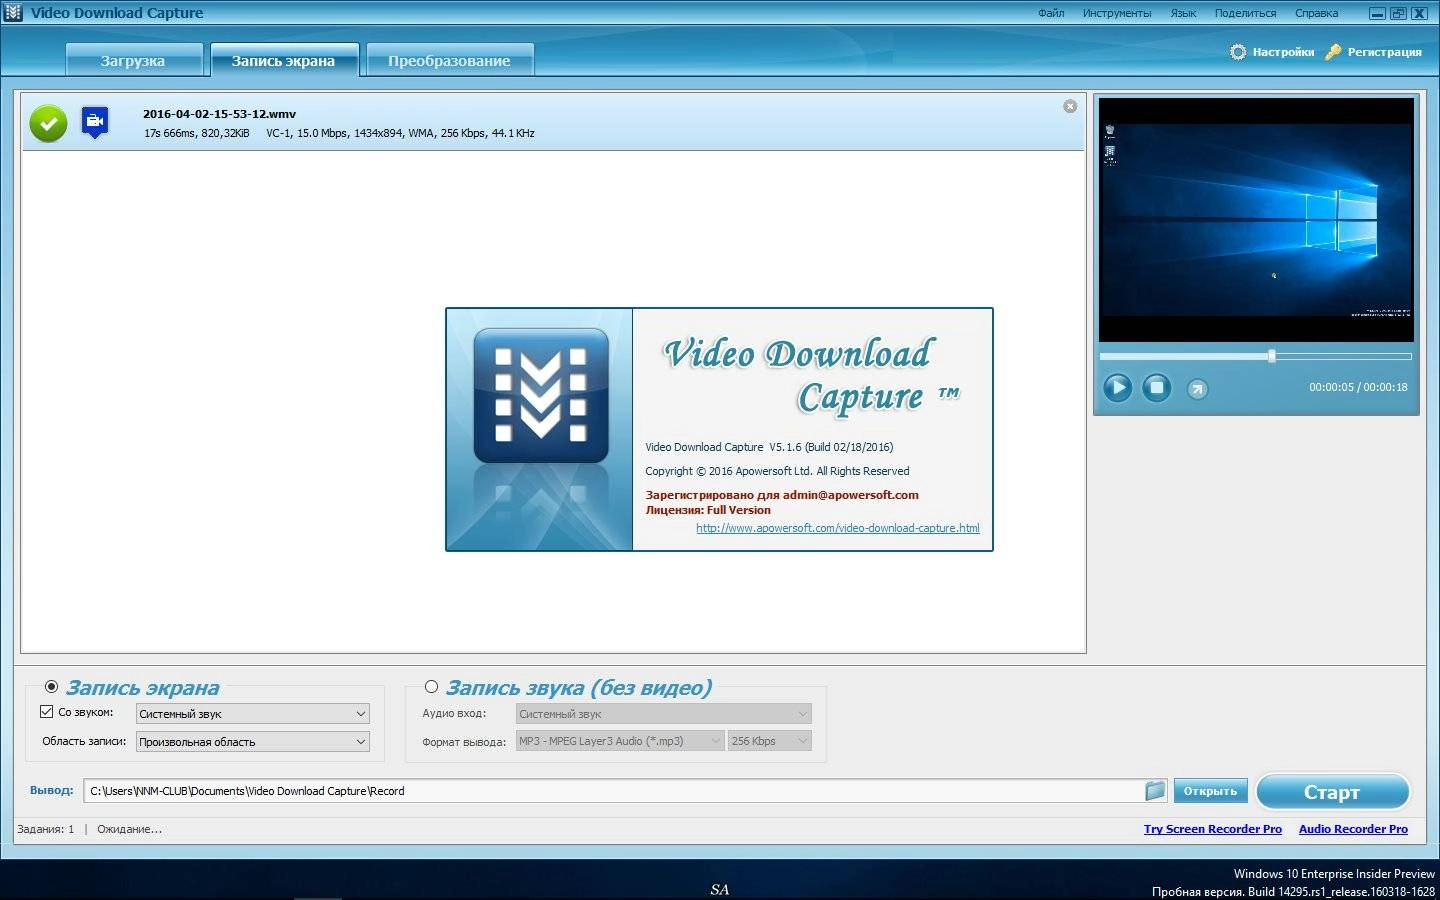The height and width of the screenshot is (900, 1440).
Task: Click the video preview thumbnail
Action: (1256, 220)
